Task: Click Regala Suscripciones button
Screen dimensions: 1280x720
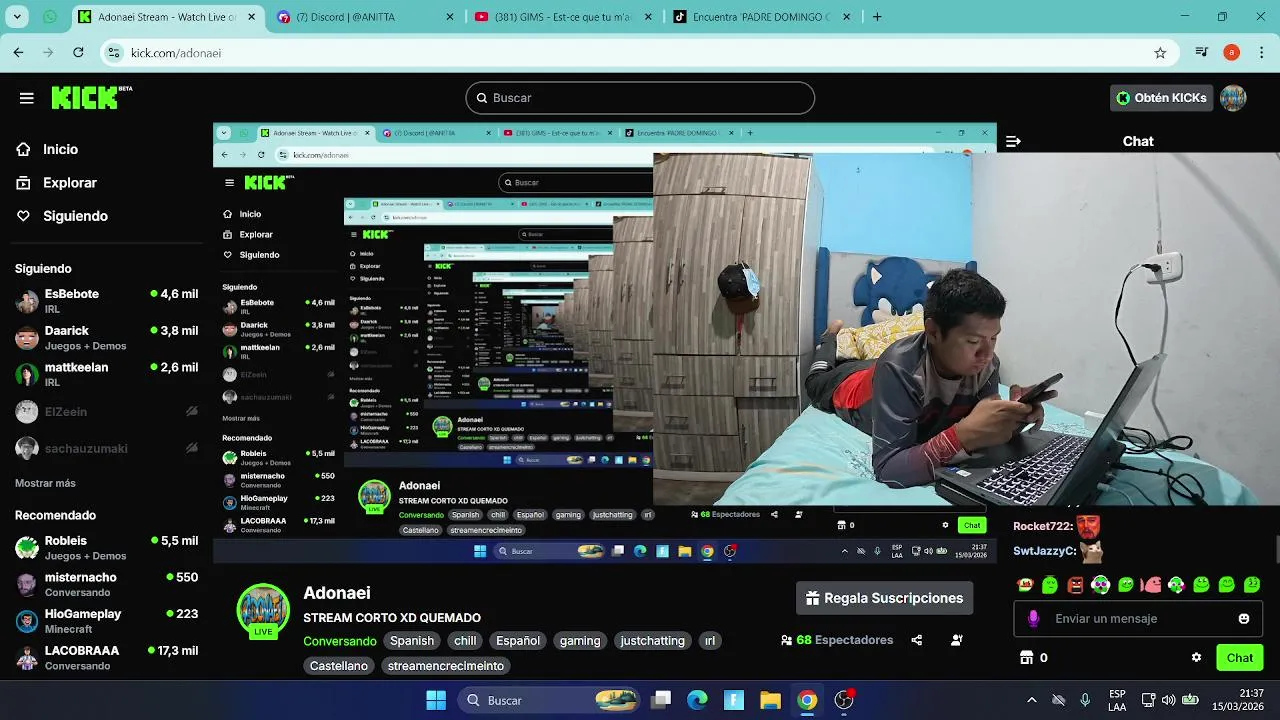Action: coord(885,598)
